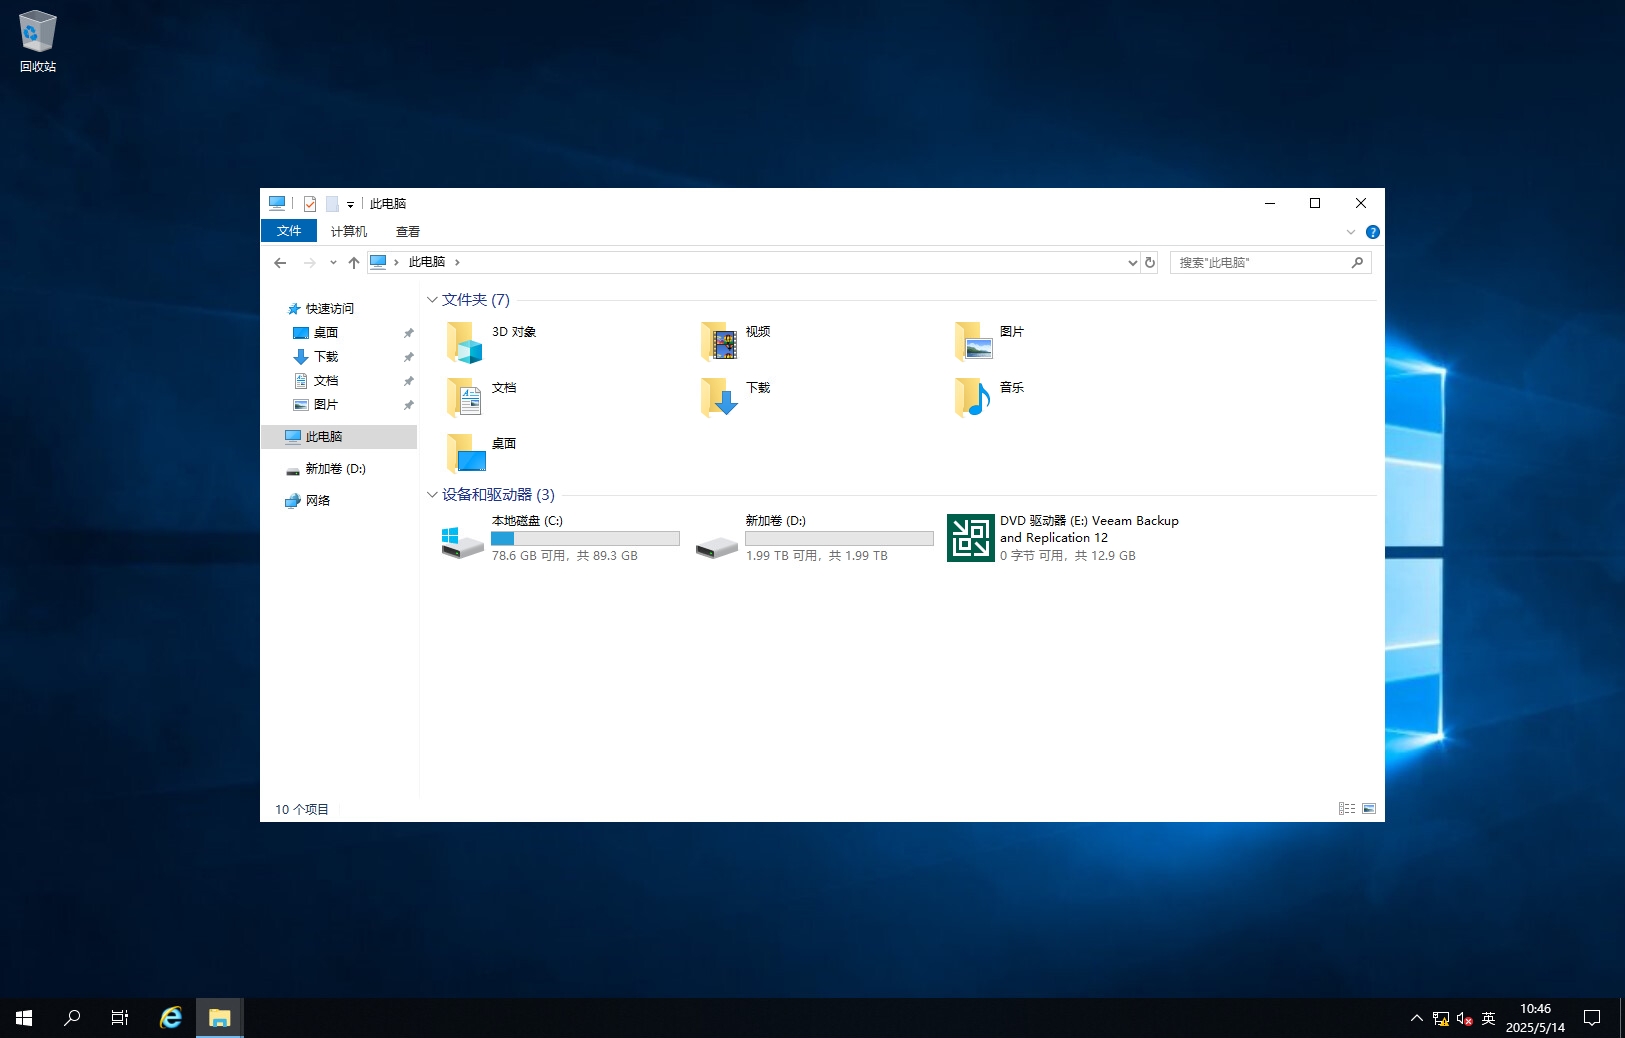Open the 文件 menu tab
This screenshot has height=1038, width=1625.
click(289, 231)
